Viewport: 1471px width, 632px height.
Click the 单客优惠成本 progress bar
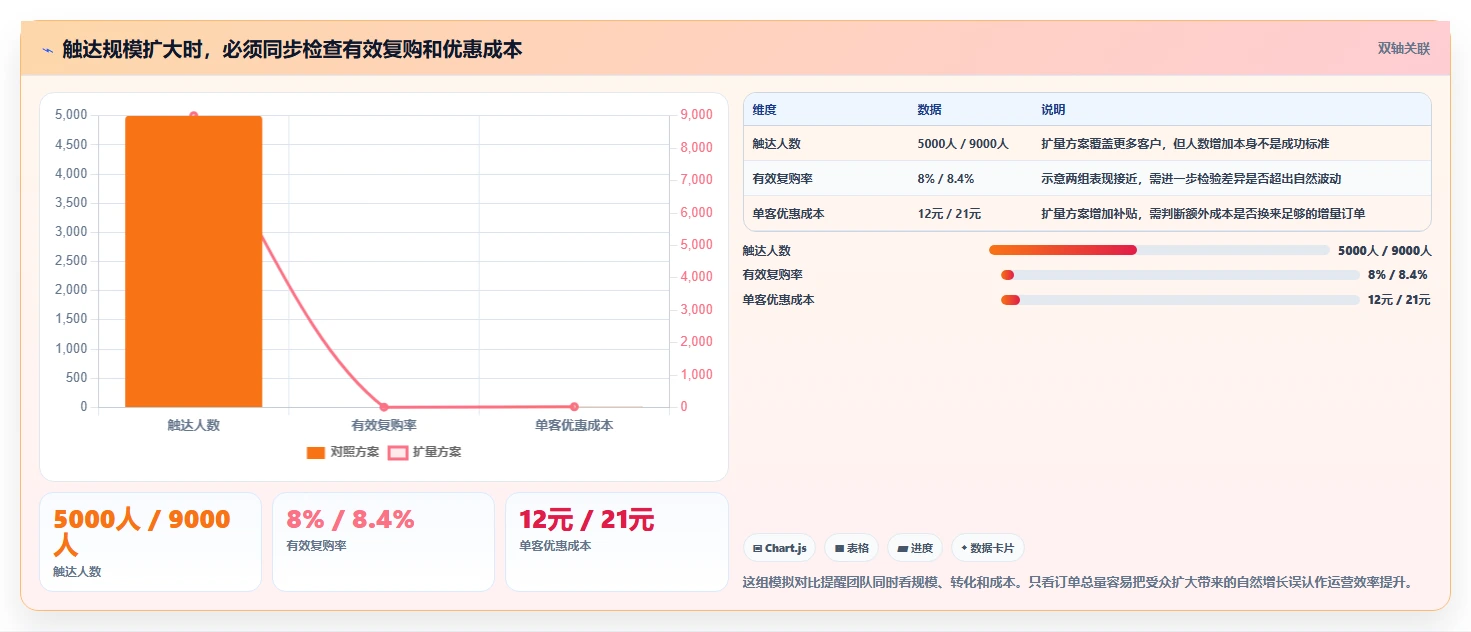pyautogui.click(x=1180, y=300)
